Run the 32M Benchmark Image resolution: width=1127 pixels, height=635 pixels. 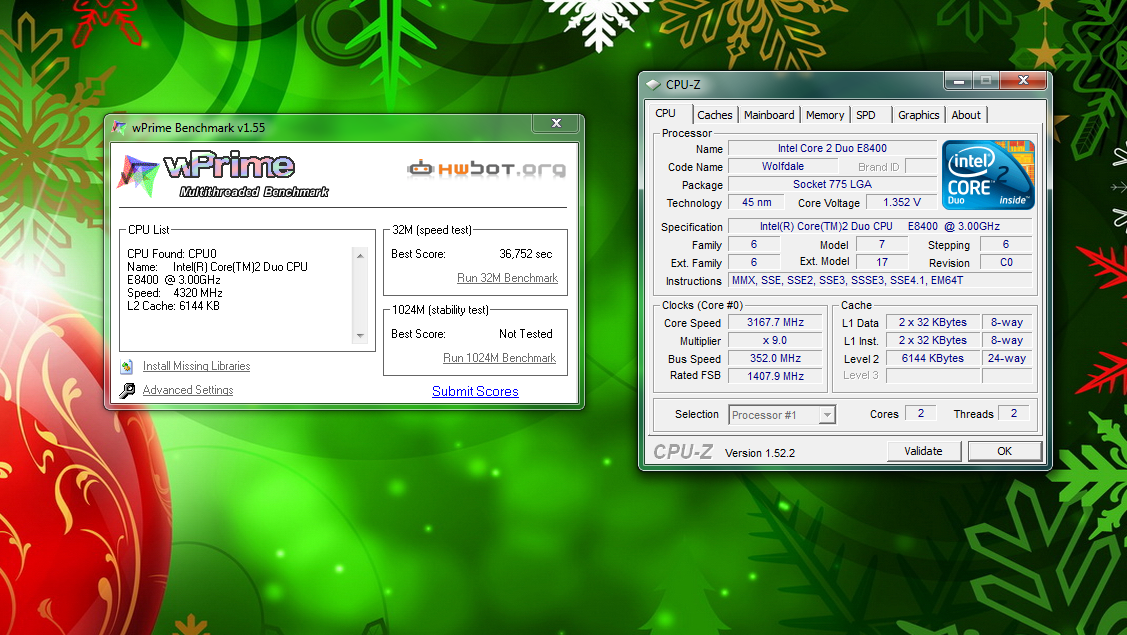(x=507, y=278)
